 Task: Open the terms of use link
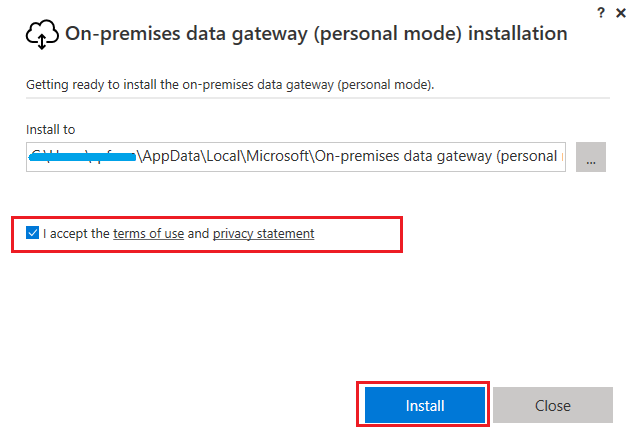click(148, 234)
